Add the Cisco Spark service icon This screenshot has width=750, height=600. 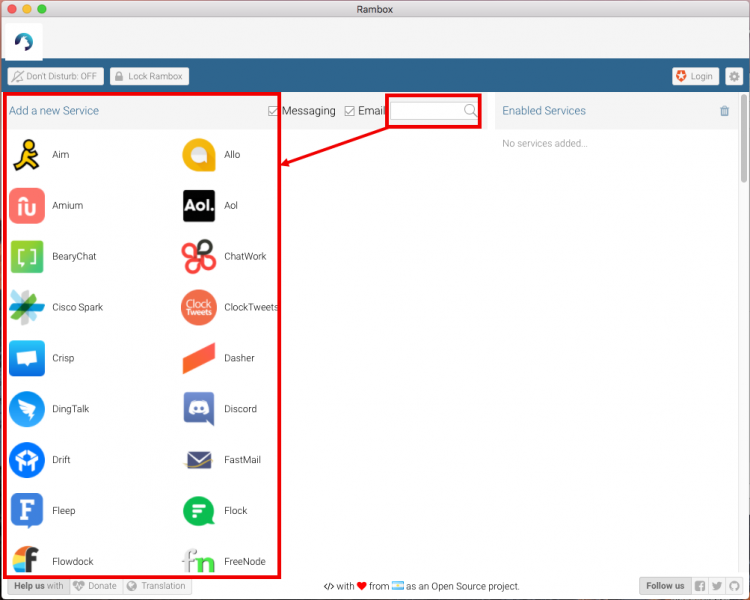click(27, 307)
